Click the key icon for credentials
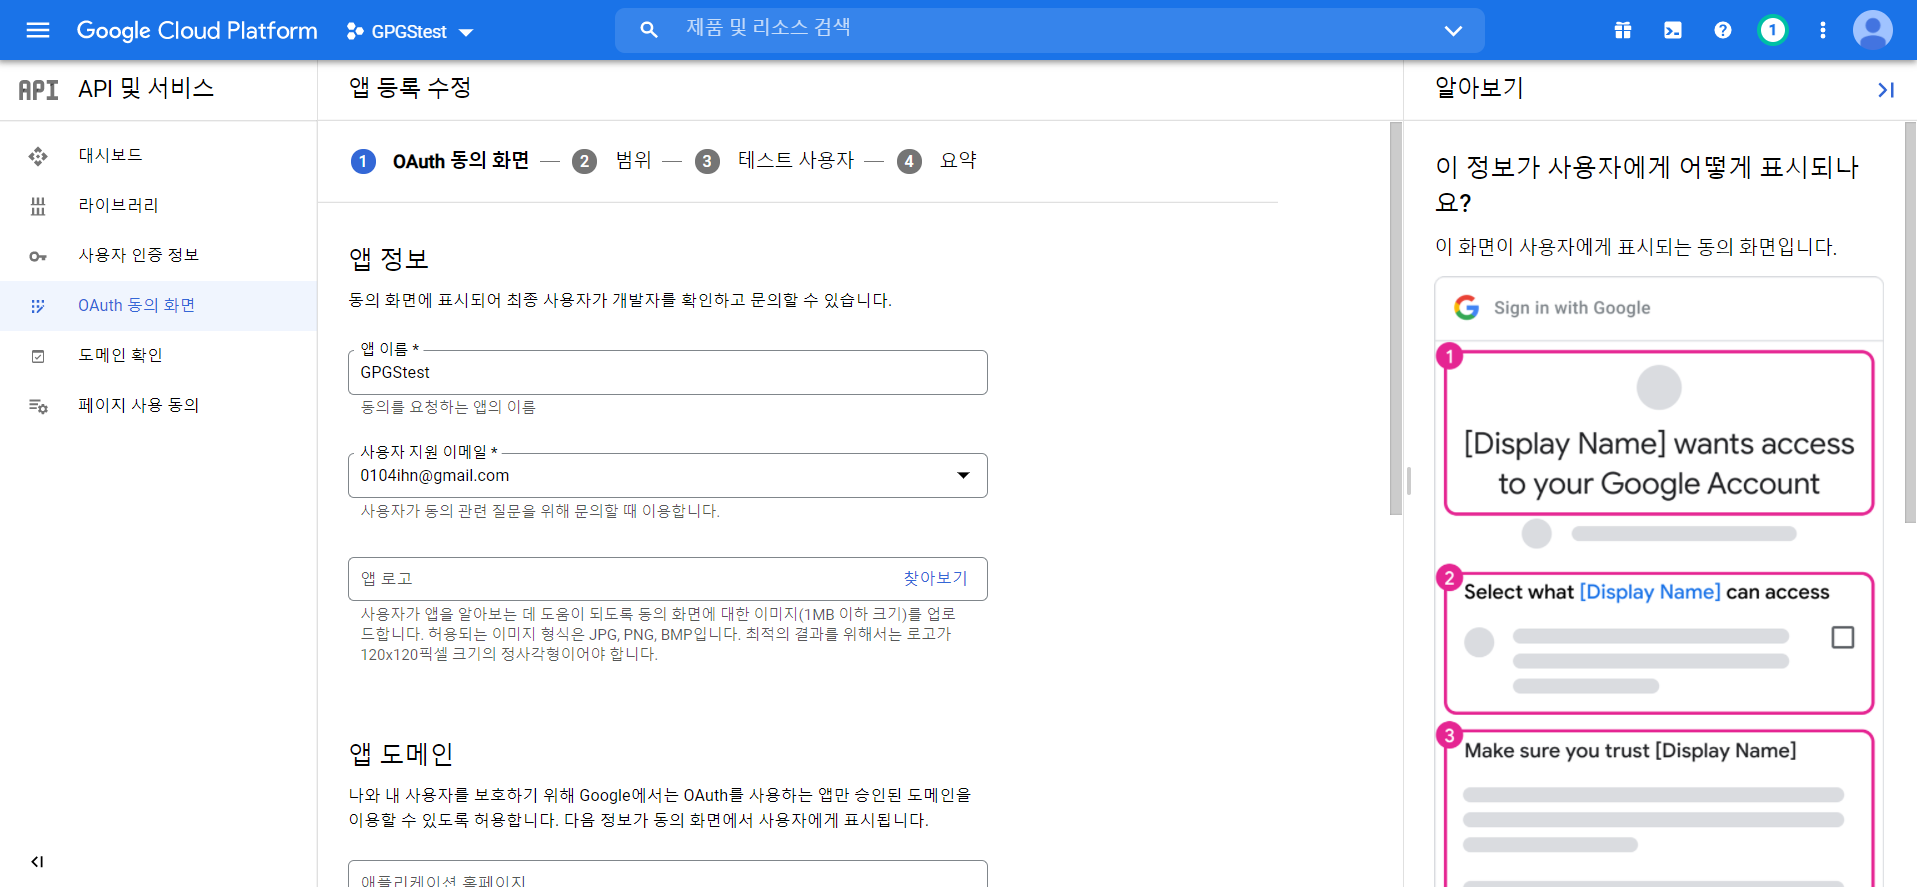 point(38,257)
